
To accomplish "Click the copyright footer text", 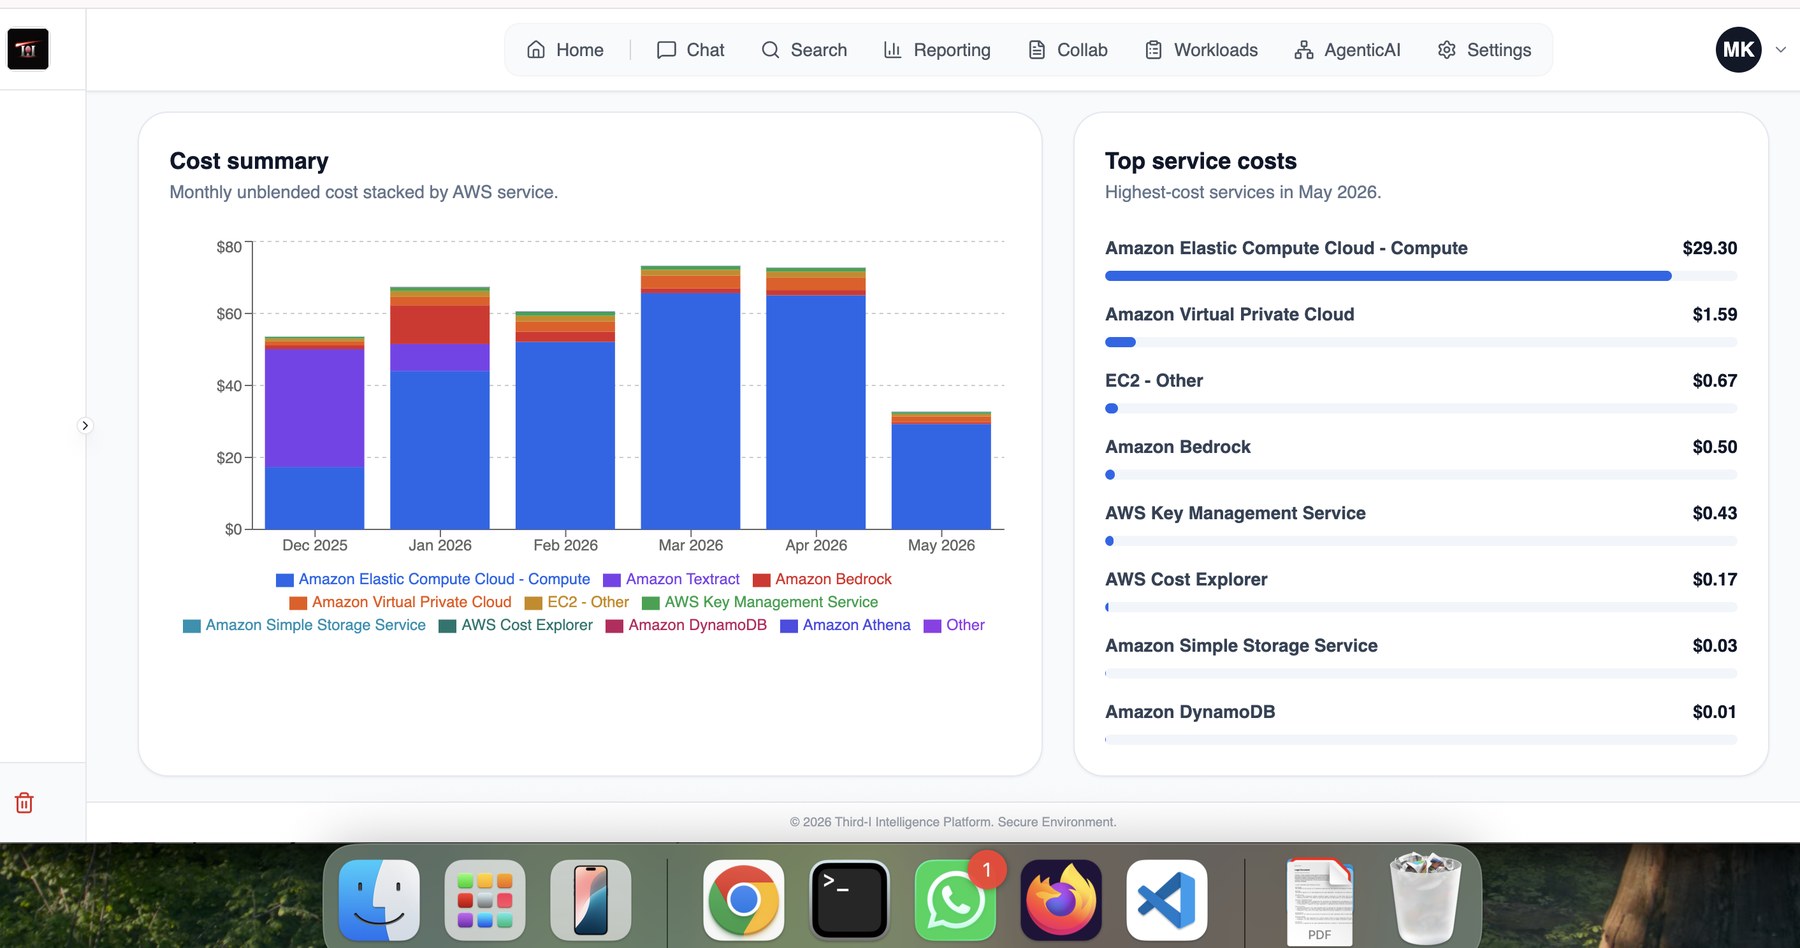I will pyautogui.click(x=953, y=822).
